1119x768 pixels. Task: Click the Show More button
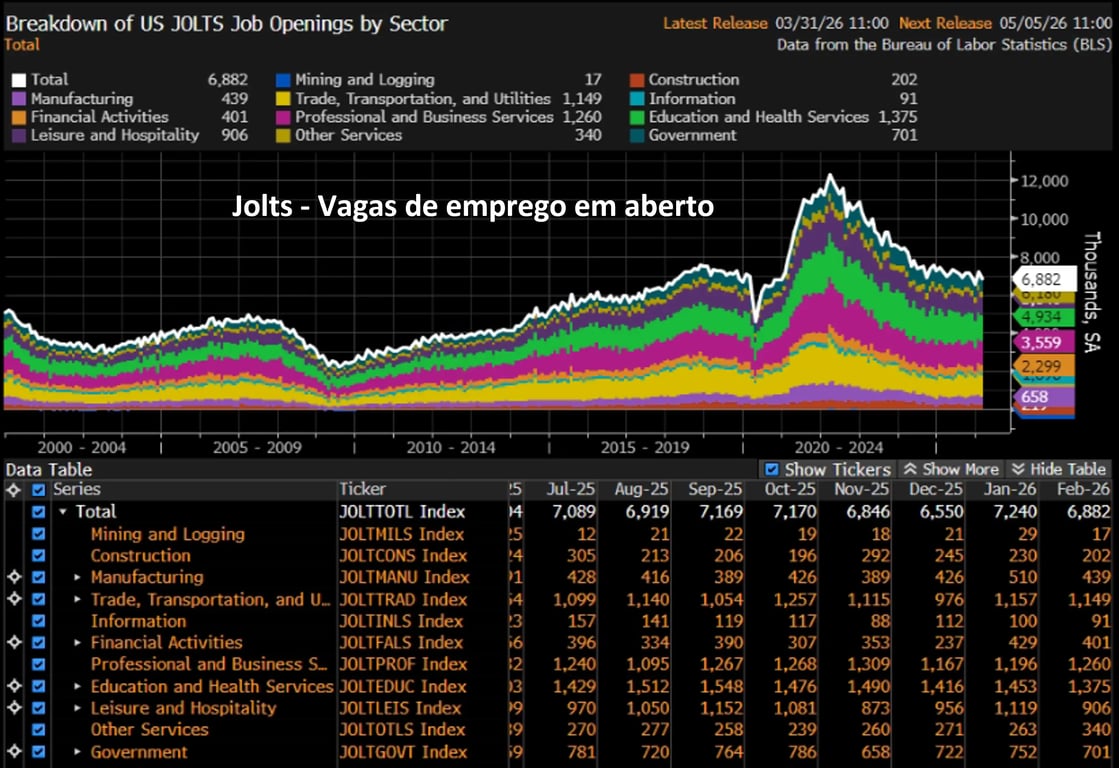[950, 469]
